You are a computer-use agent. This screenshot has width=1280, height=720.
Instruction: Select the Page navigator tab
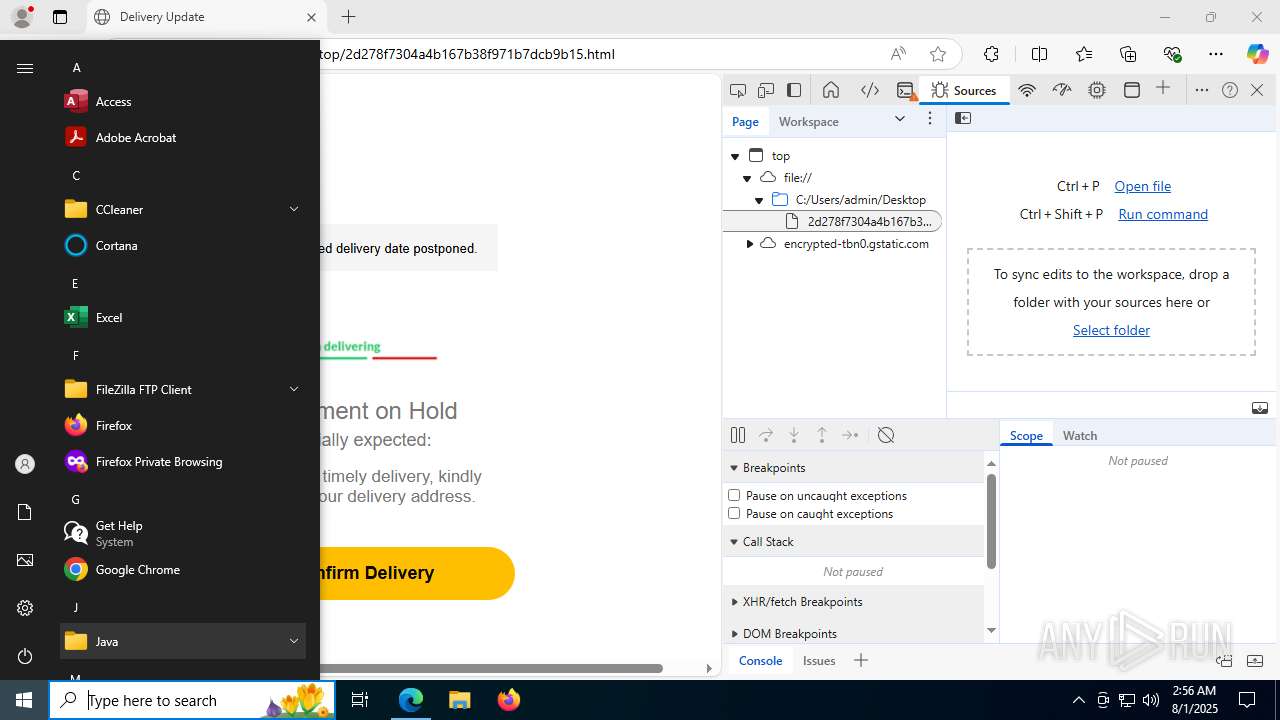[745, 121]
